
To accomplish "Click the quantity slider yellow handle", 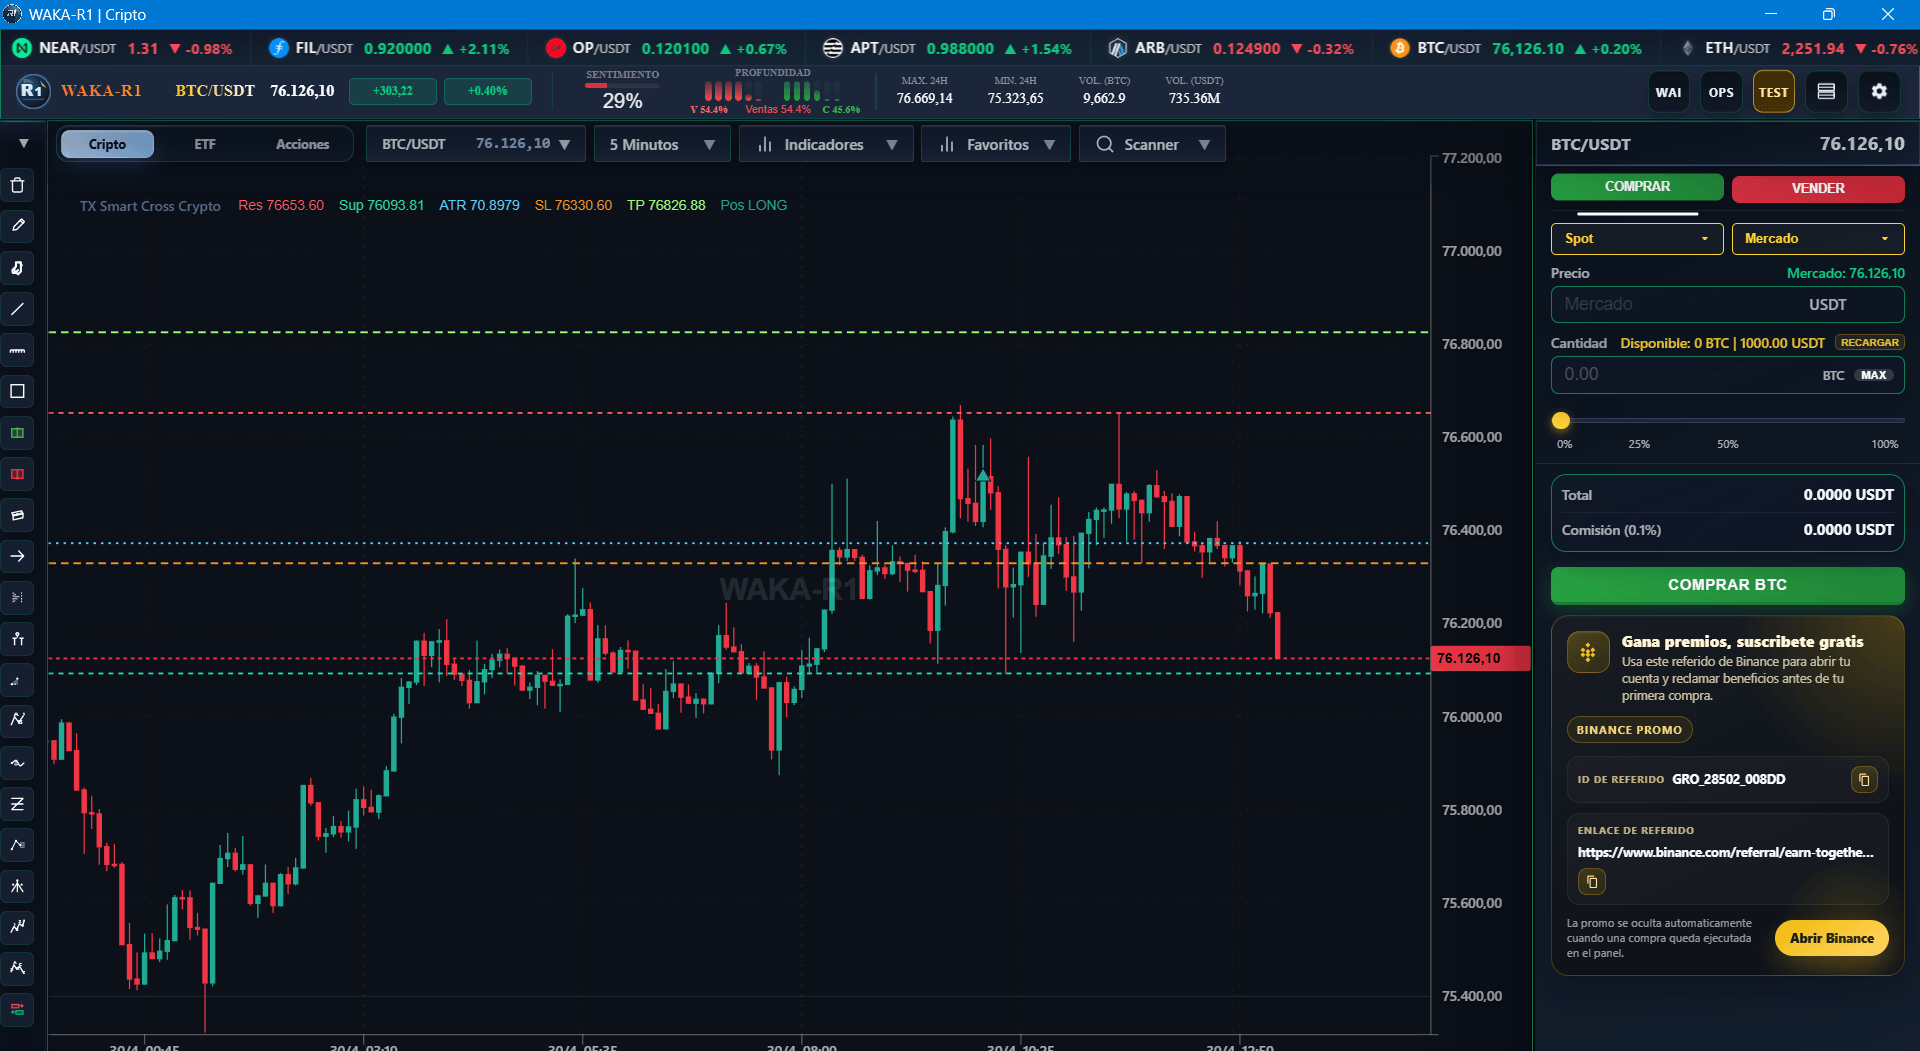I will tap(1561, 421).
